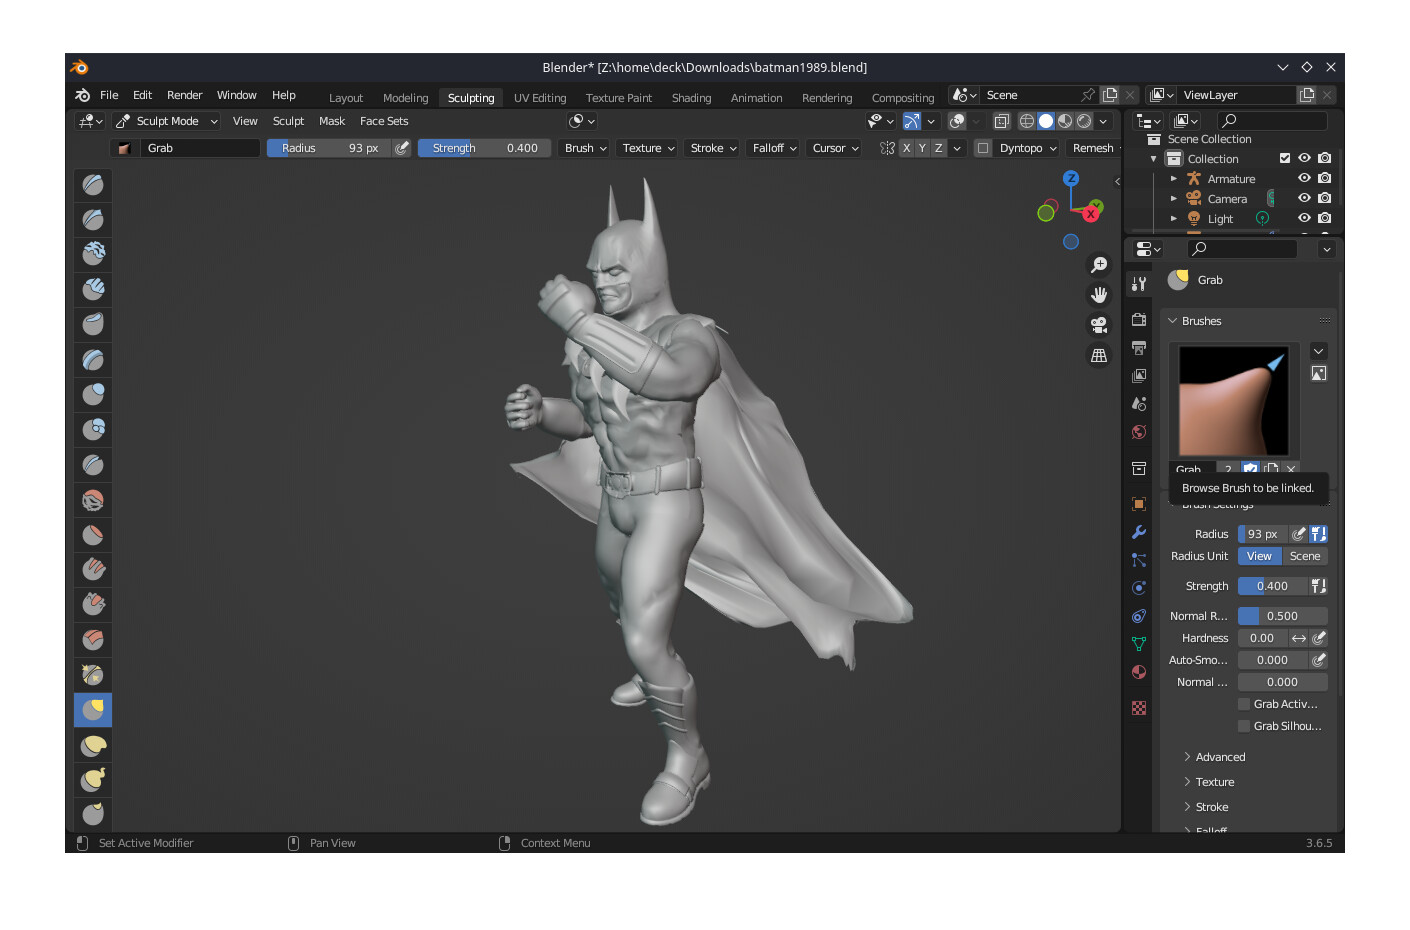
Task: Open the Dyntopo options dropdown
Action: point(1028,148)
